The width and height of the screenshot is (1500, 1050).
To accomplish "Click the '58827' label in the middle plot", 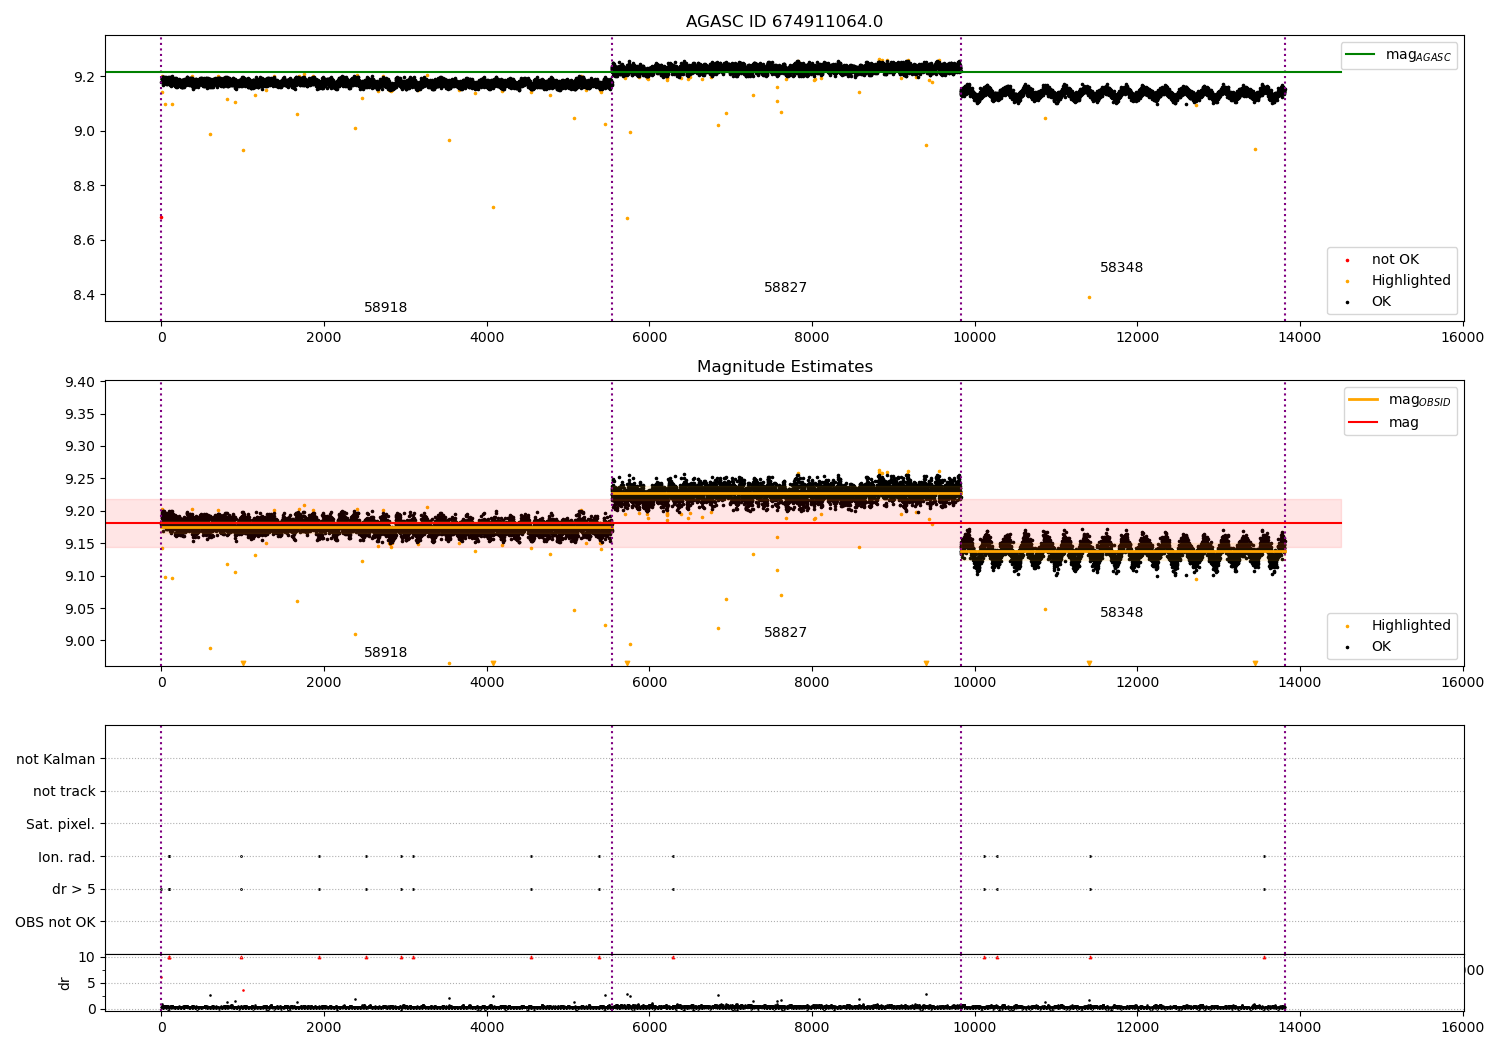I will pos(785,633).
